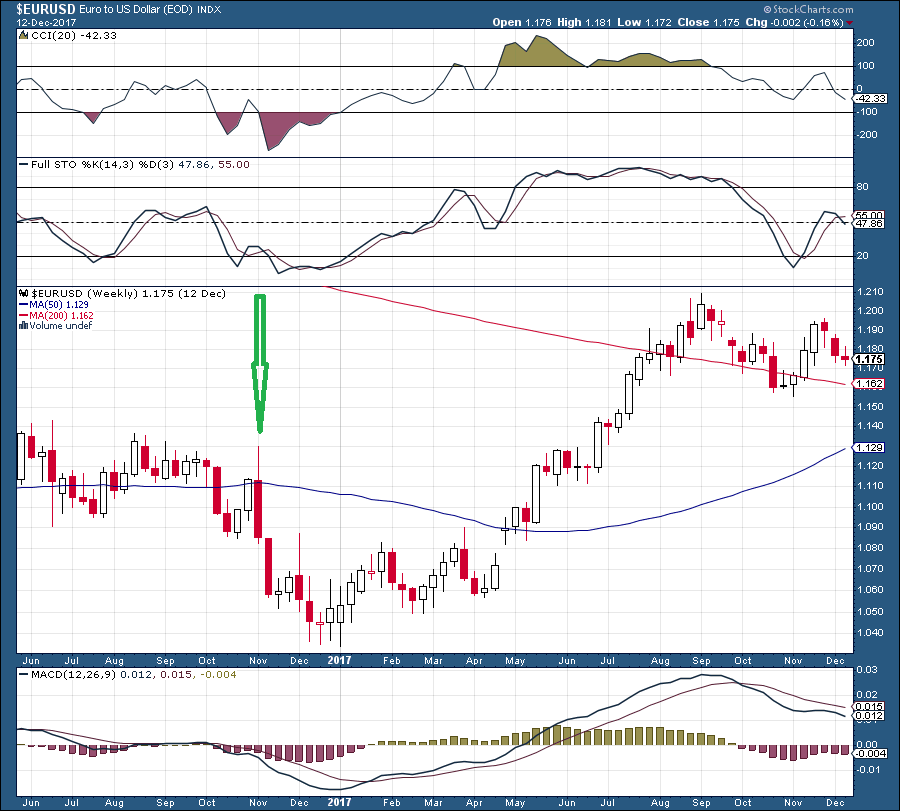Click the 2017 label on price chart axis
900x811 pixels.
[x=339, y=660]
